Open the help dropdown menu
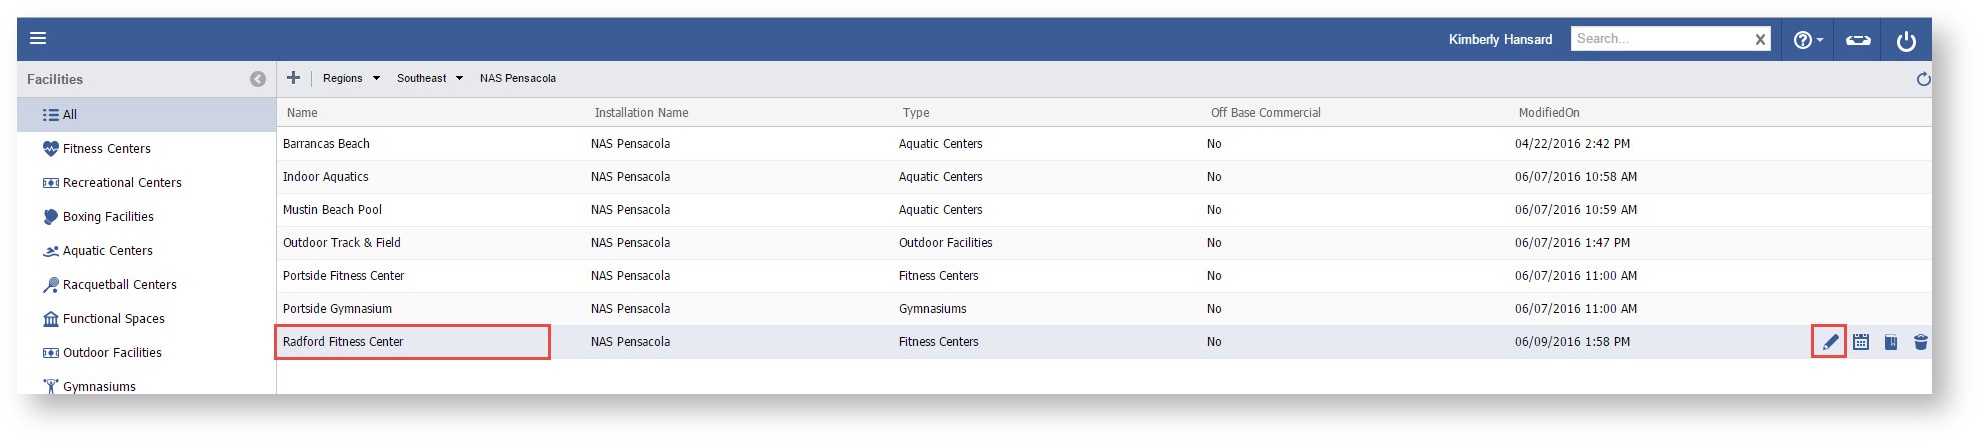1980x442 pixels. point(1808,40)
